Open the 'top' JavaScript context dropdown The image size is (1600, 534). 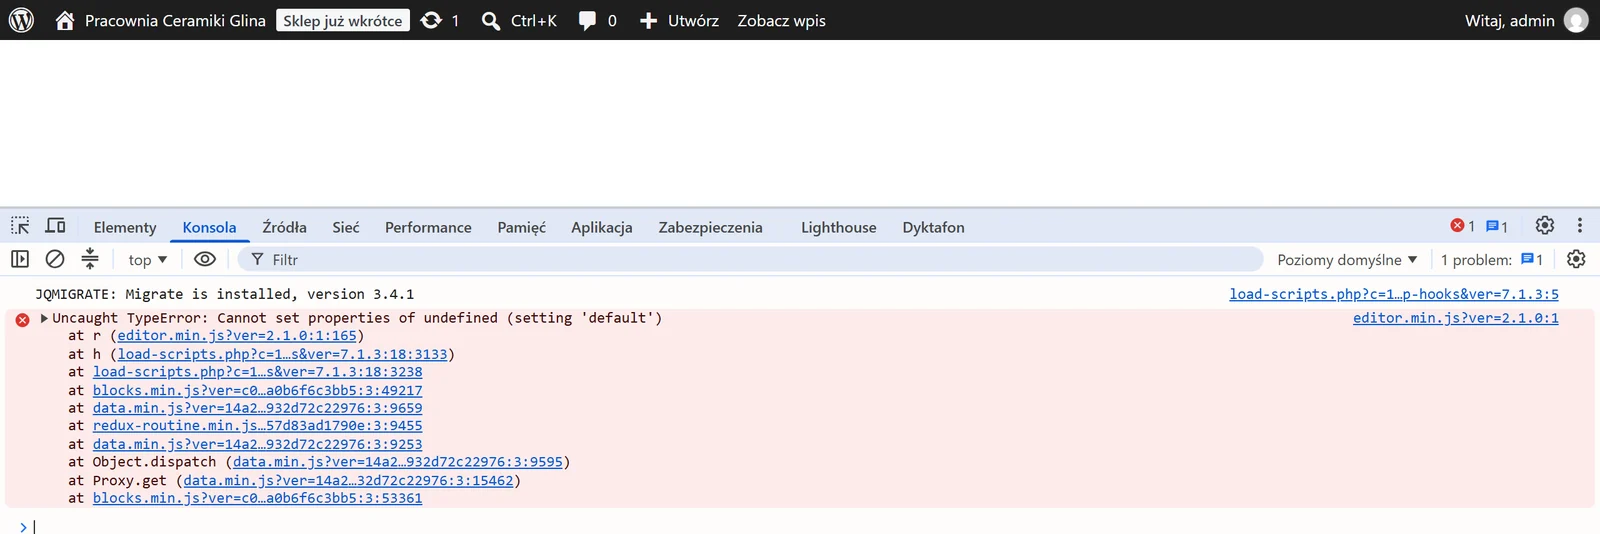point(148,260)
